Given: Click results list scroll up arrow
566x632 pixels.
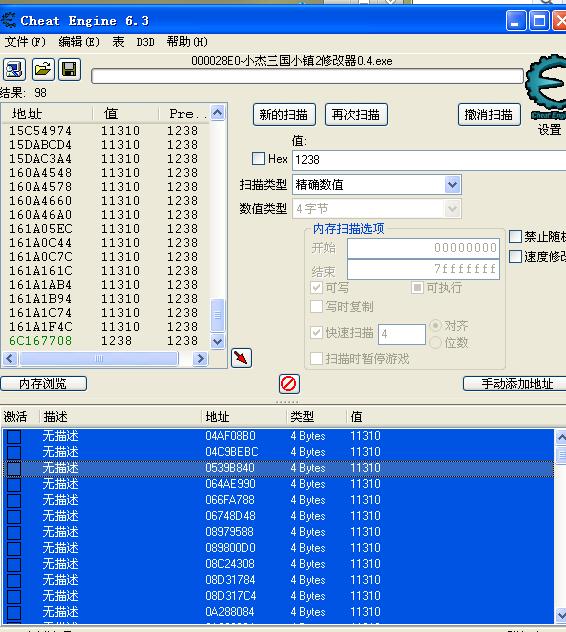Looking at the screenshot, I should tap(218, 112).
